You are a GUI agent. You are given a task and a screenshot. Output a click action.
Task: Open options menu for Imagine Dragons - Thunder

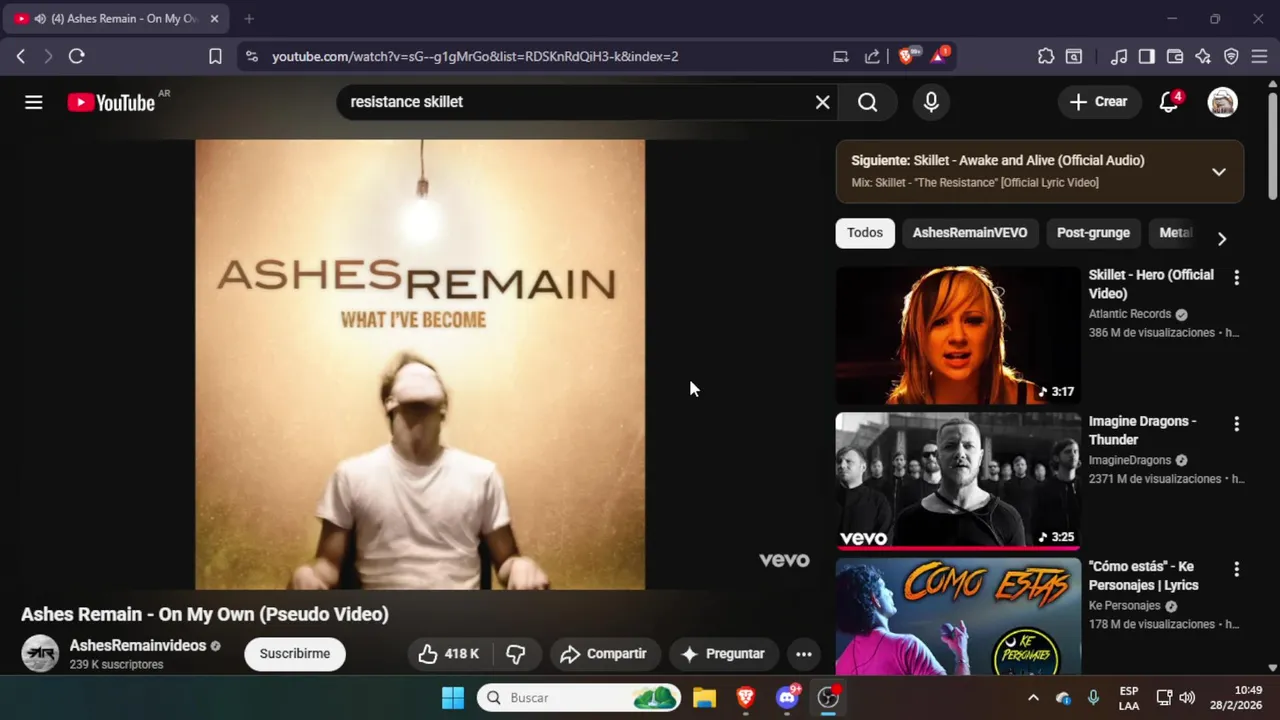[1236, 424]
